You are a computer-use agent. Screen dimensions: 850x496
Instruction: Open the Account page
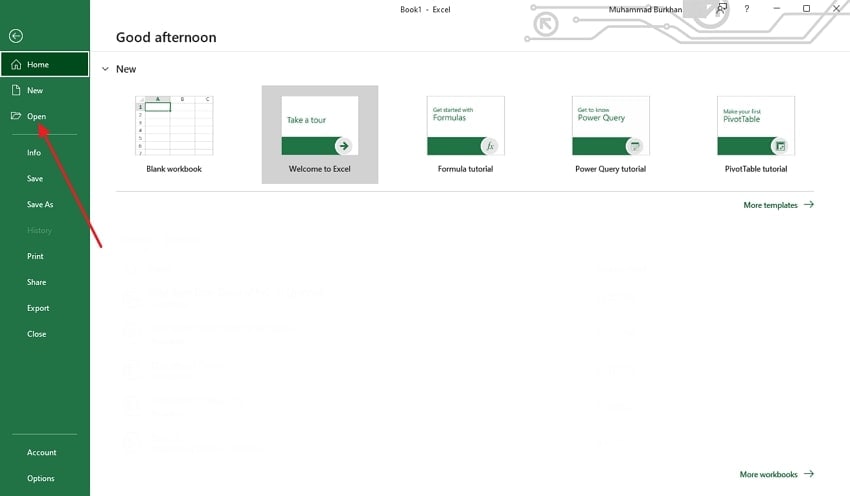tap(42, 452)
